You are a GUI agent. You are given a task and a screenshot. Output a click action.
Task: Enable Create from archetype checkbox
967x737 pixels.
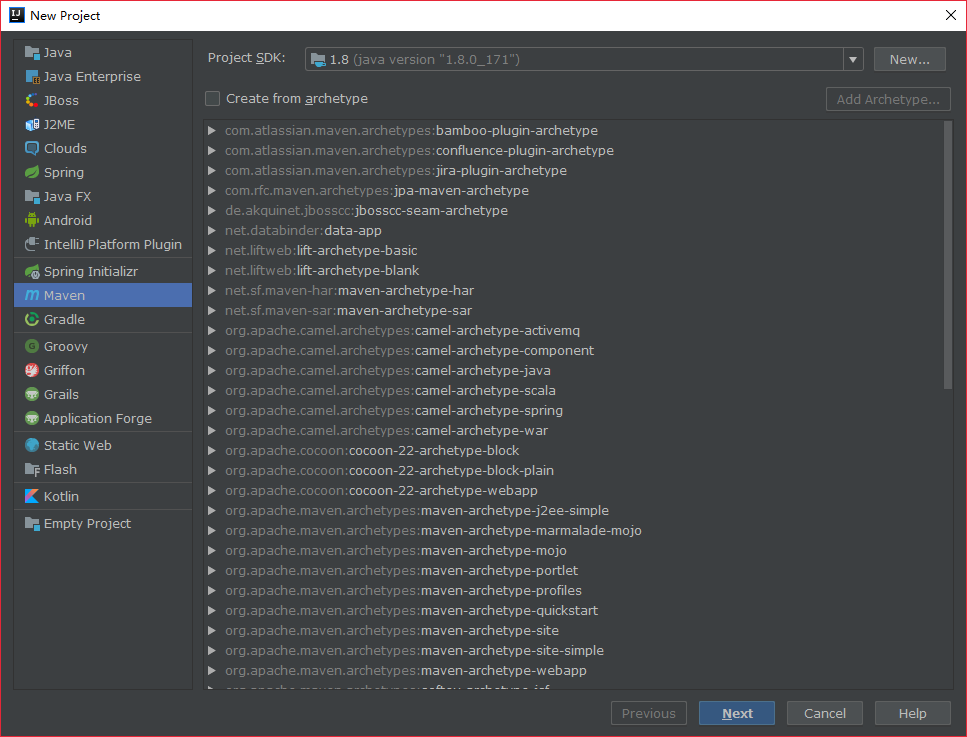[212, 99]
